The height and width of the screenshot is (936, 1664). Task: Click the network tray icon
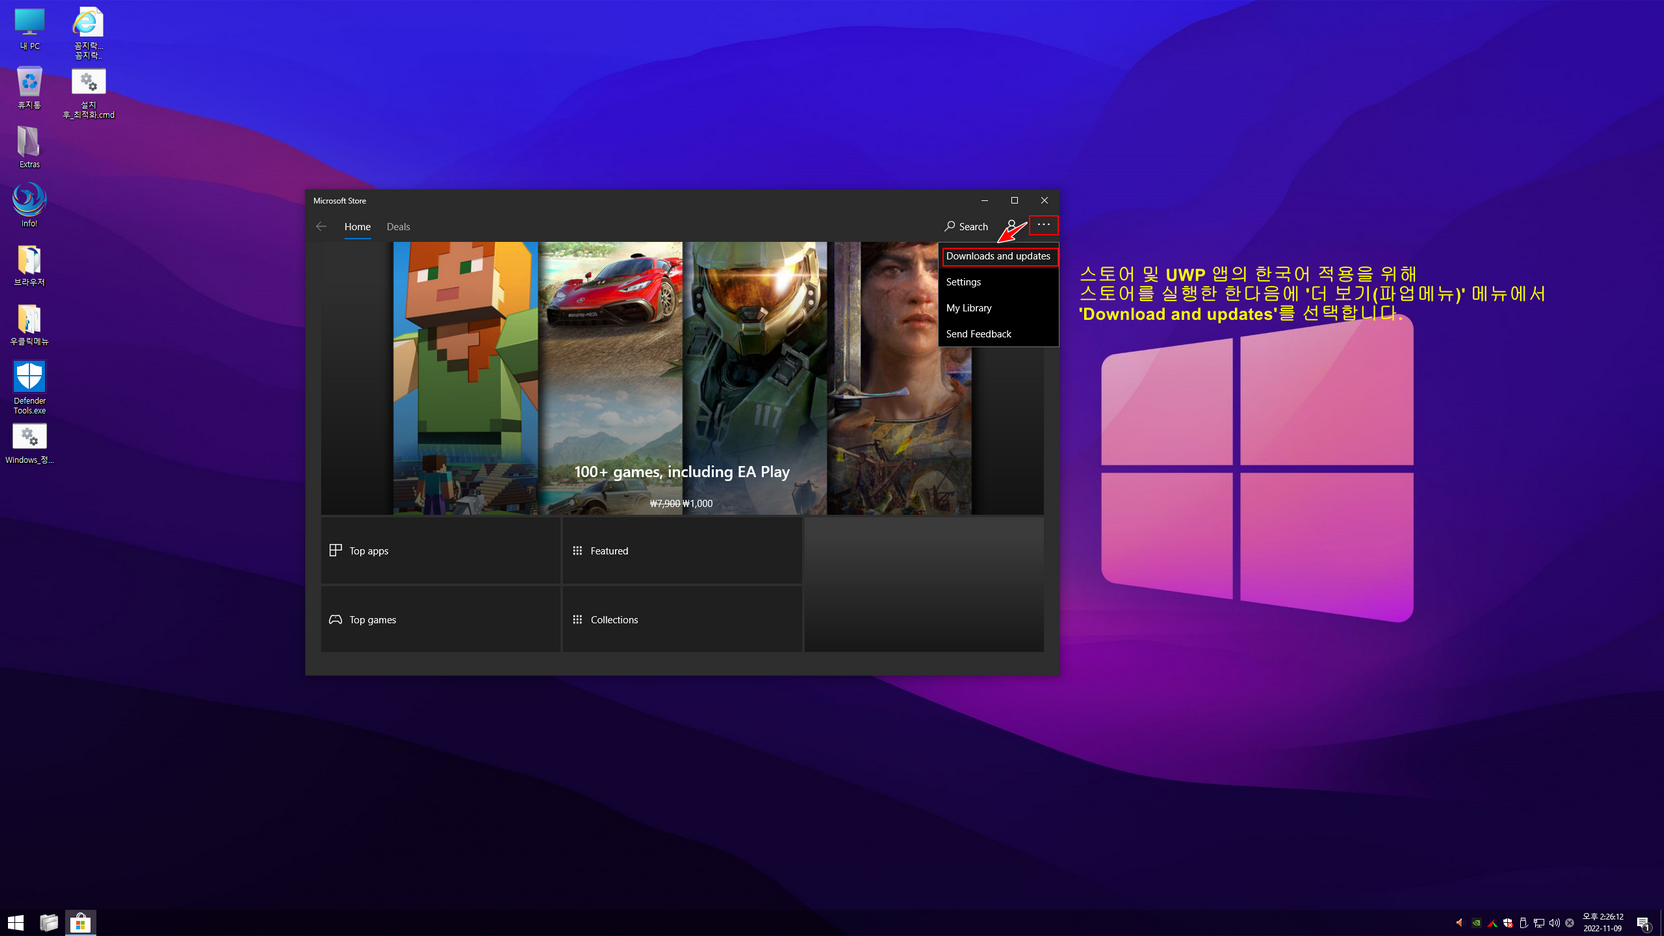(1539, 923)
